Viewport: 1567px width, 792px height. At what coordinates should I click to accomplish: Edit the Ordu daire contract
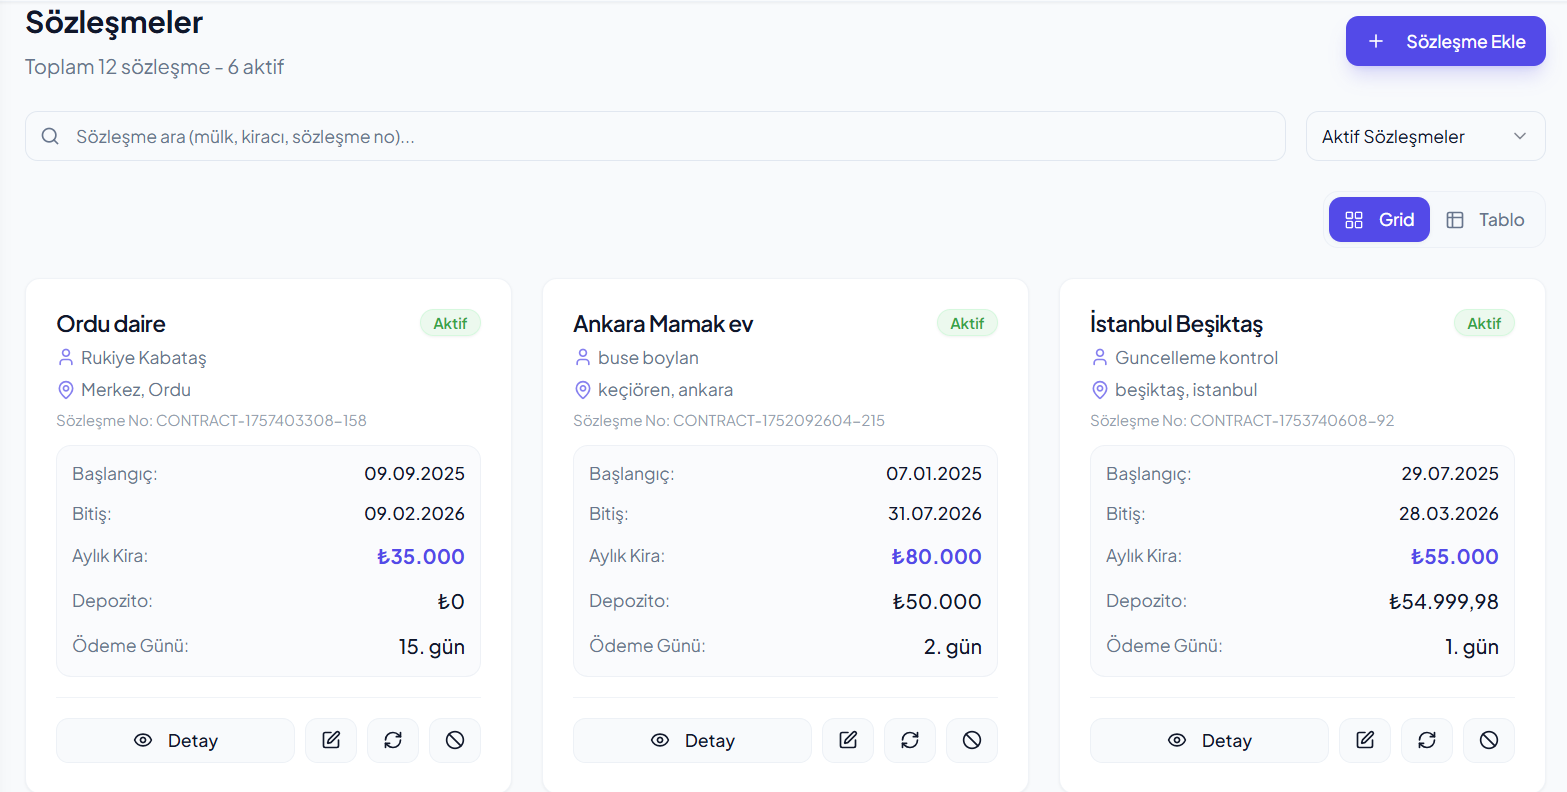click(331, 740)
